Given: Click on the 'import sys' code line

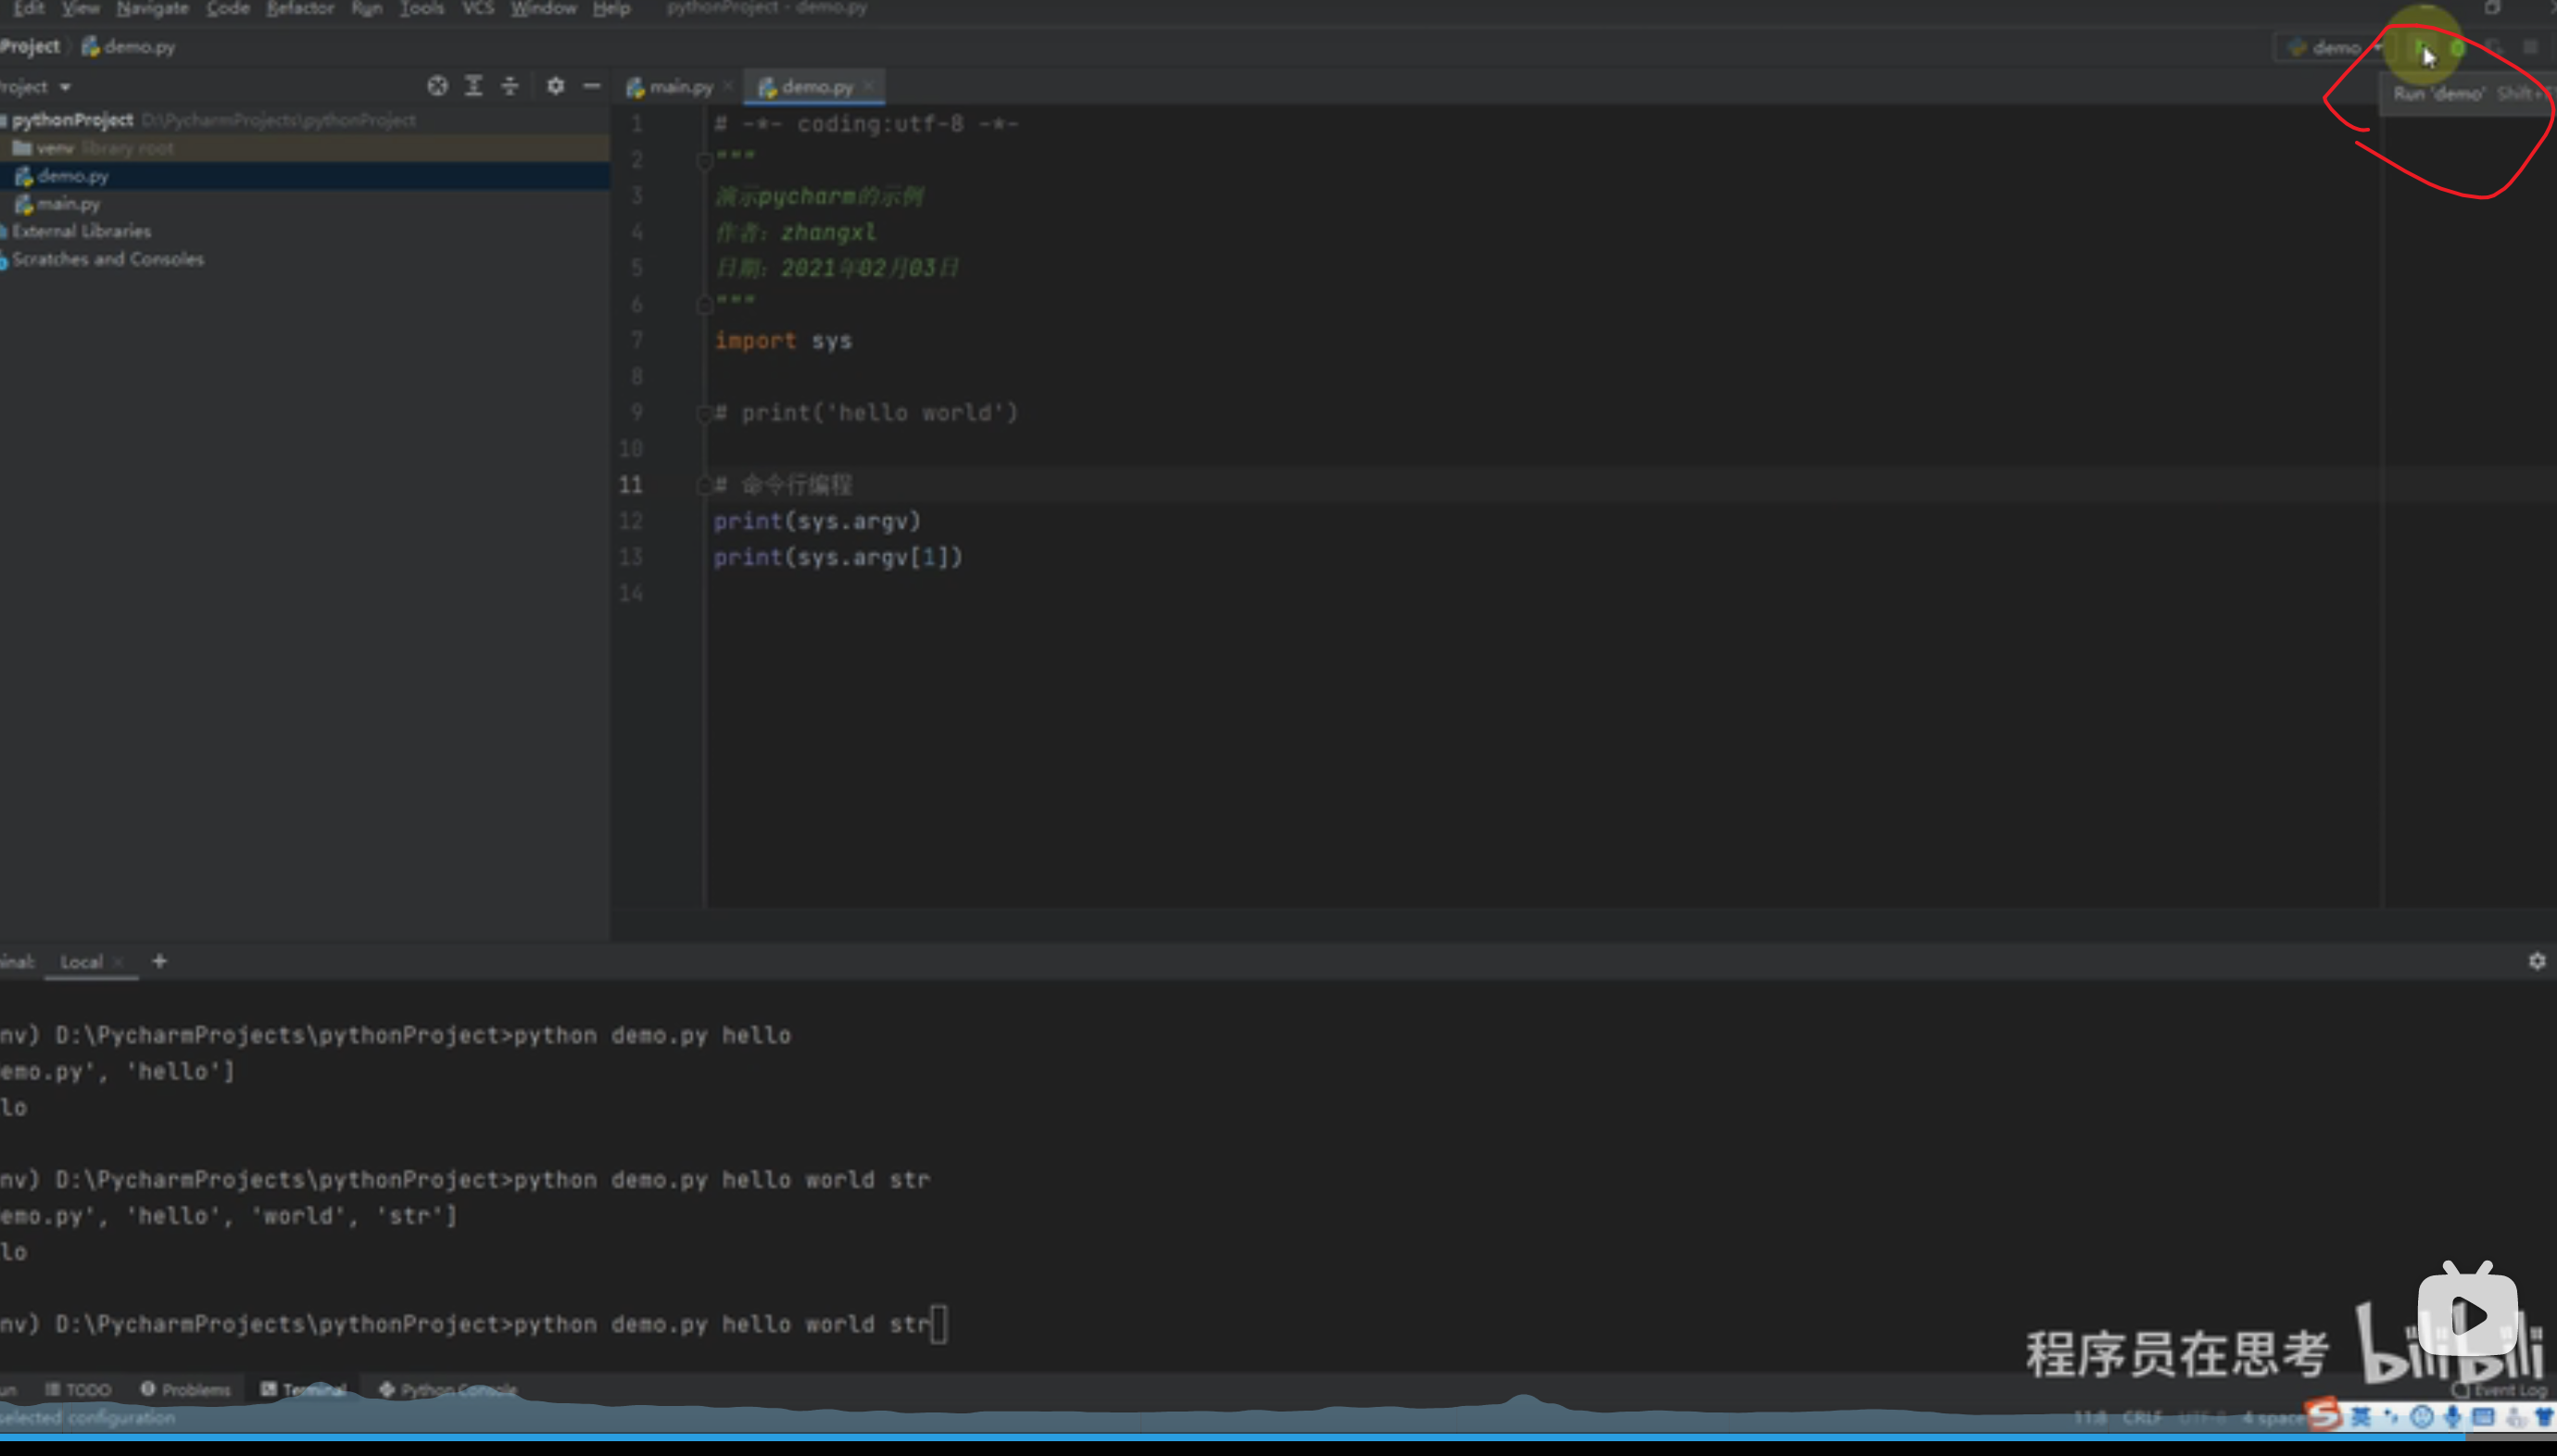Looking at the screenshot, I should point(783,341).
